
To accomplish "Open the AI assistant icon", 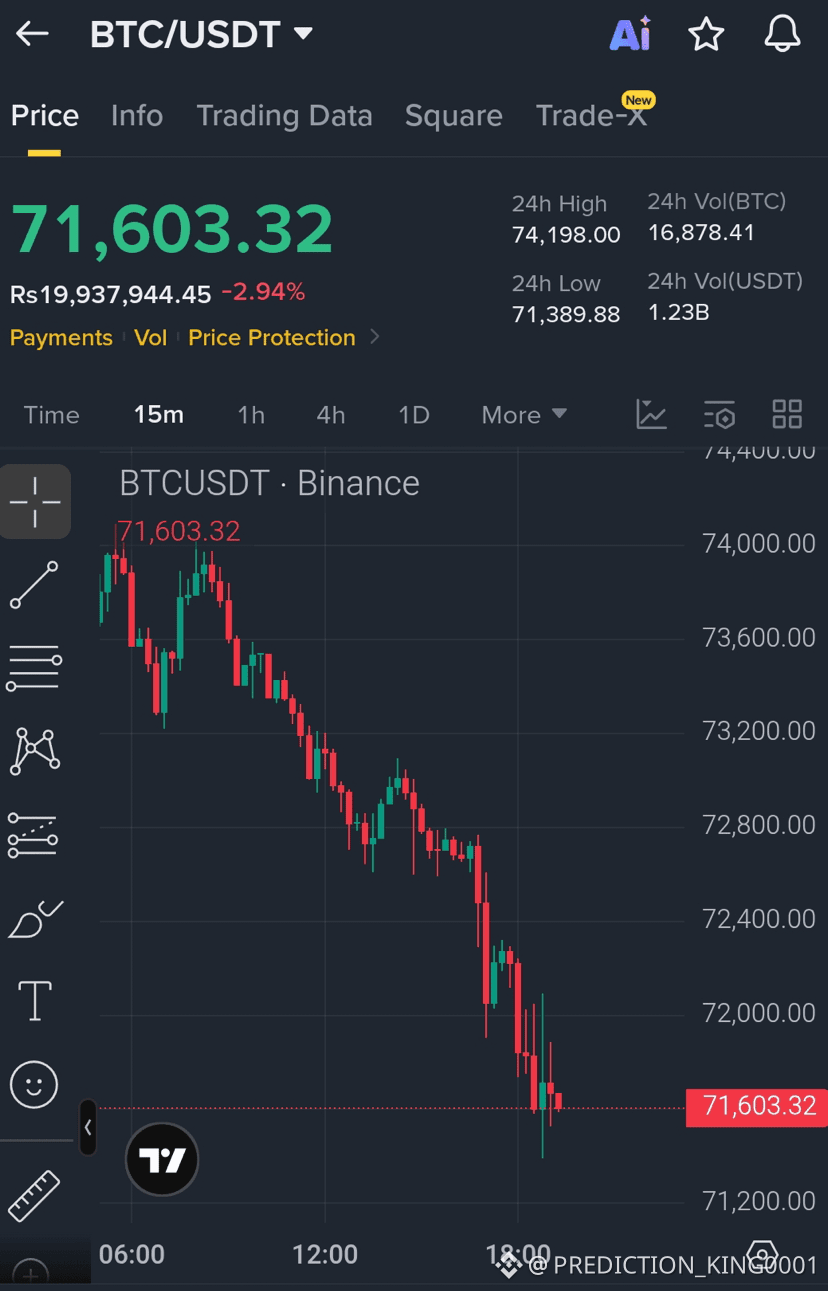I will [x=630, y=34].
